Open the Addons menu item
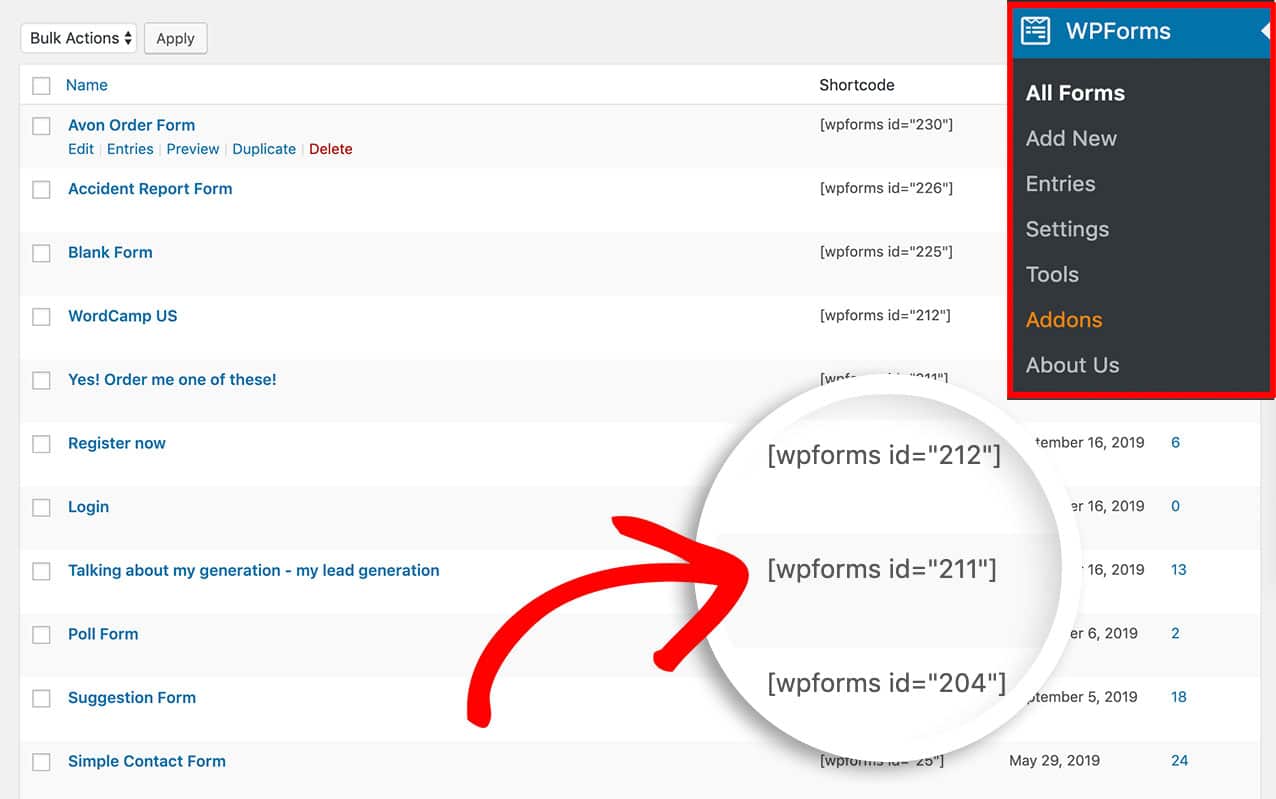This screenshot has height=799, width=1276. pyautogui.click(x=1064, y=320)
